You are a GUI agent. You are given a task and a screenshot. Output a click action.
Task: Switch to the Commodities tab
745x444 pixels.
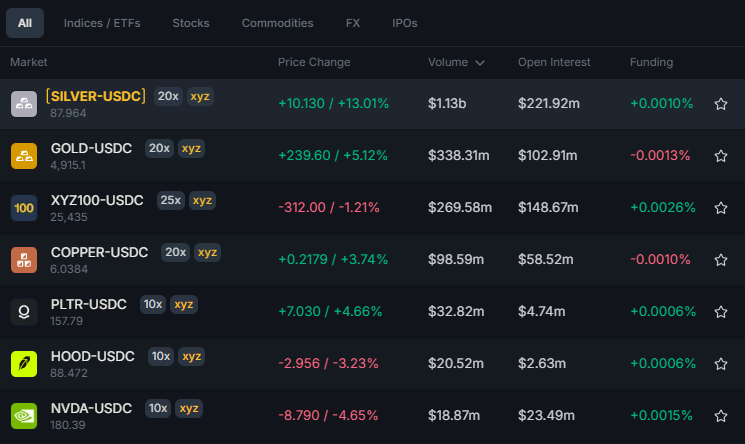(277, 23)
